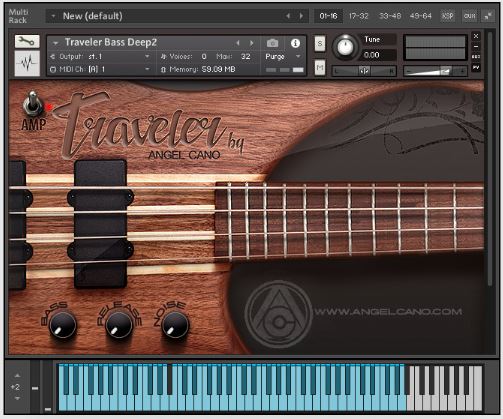Mute the Traveler Bass instrument
503x419 pixels.
click(x=320, y=68)
